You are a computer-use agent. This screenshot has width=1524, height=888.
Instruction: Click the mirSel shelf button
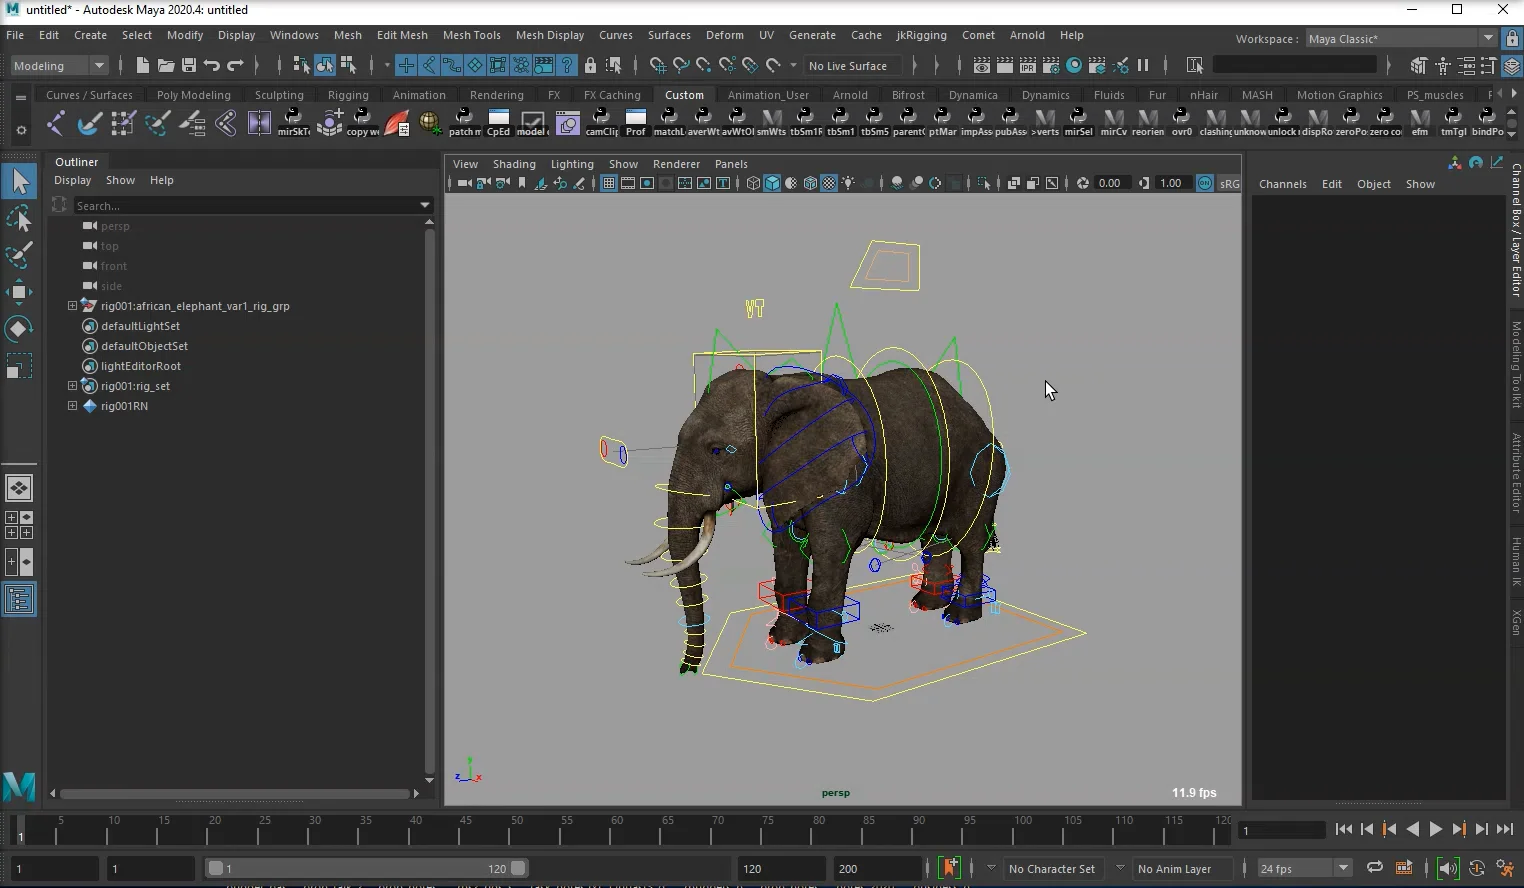pos(1078,123)
